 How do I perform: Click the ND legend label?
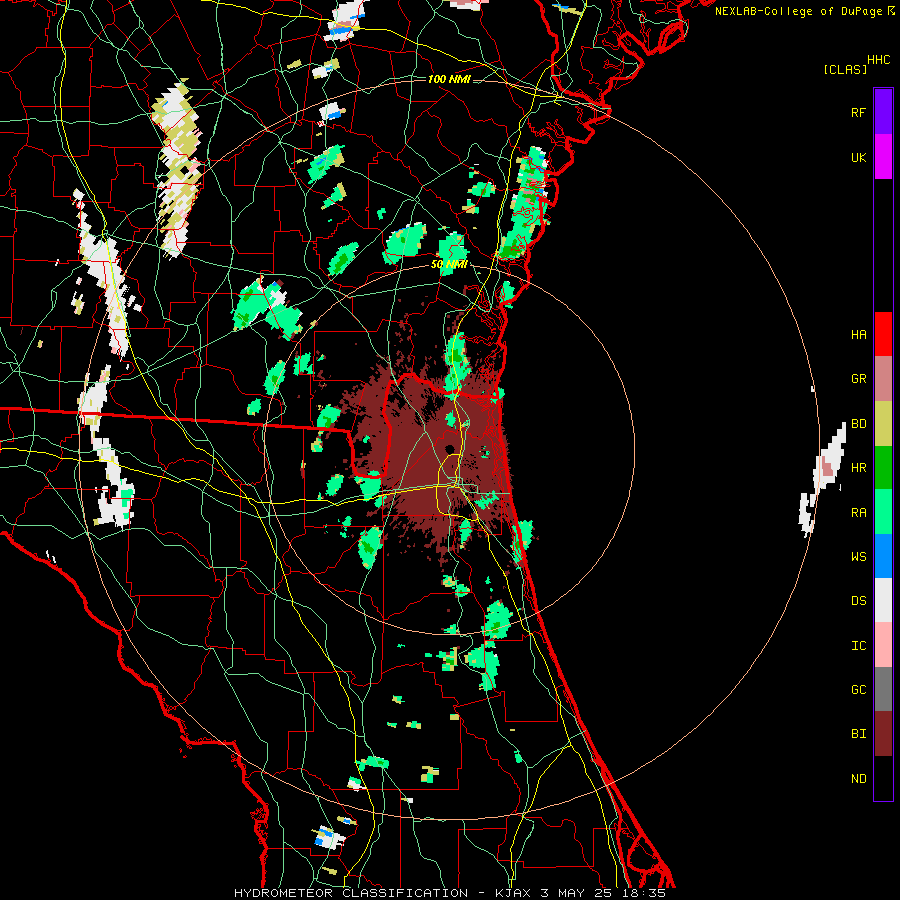point(858,778)
